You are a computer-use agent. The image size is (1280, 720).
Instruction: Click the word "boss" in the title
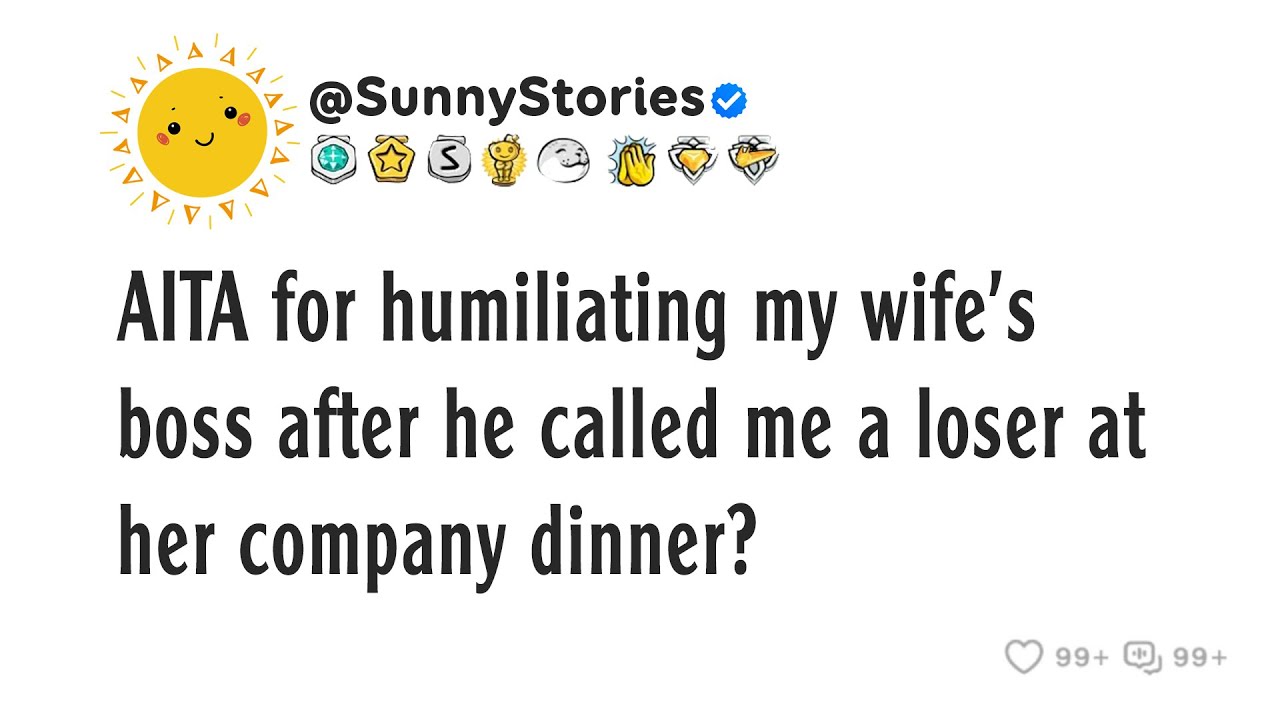pyautogui.click(x=187, y=430)
